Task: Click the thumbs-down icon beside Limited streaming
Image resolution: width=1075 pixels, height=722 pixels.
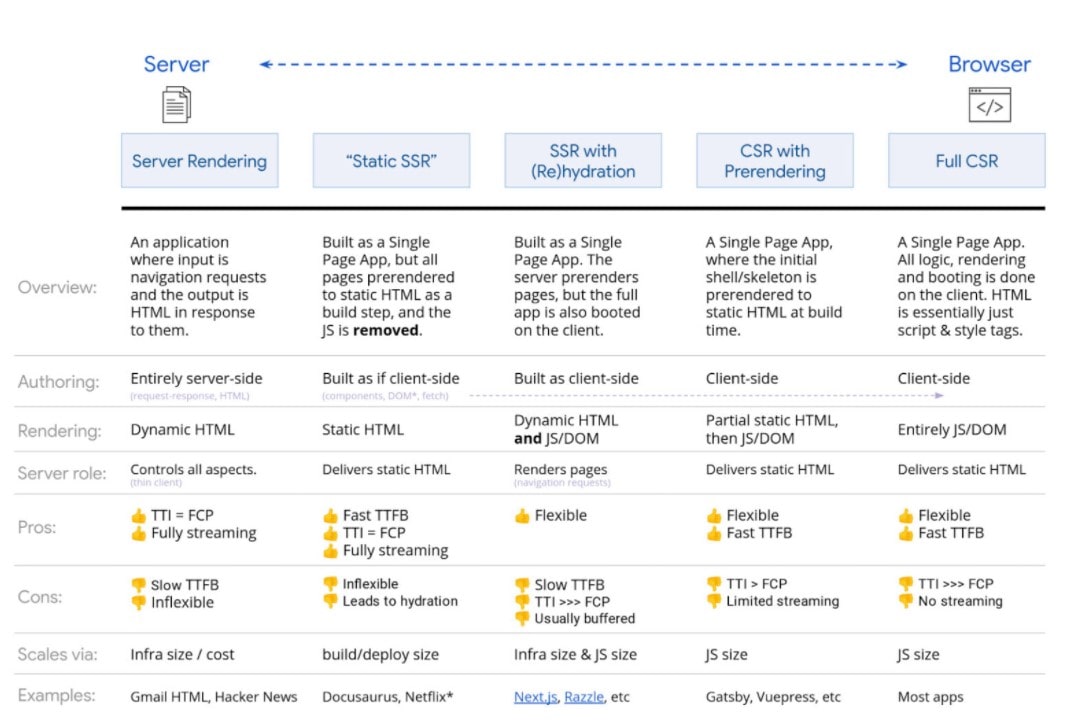Action: tap(714, 601)
